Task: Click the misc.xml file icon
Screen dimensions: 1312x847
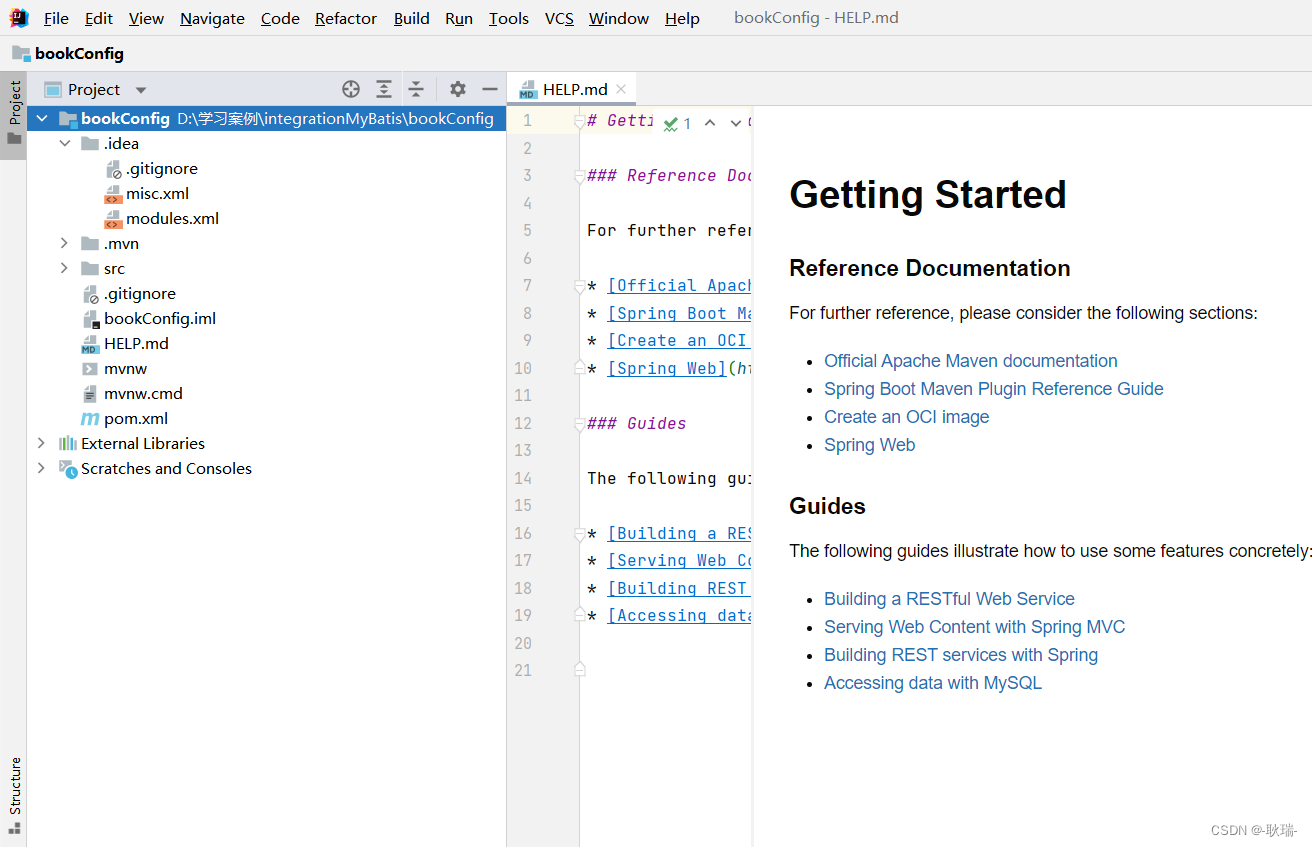Action: click(113, 194)
